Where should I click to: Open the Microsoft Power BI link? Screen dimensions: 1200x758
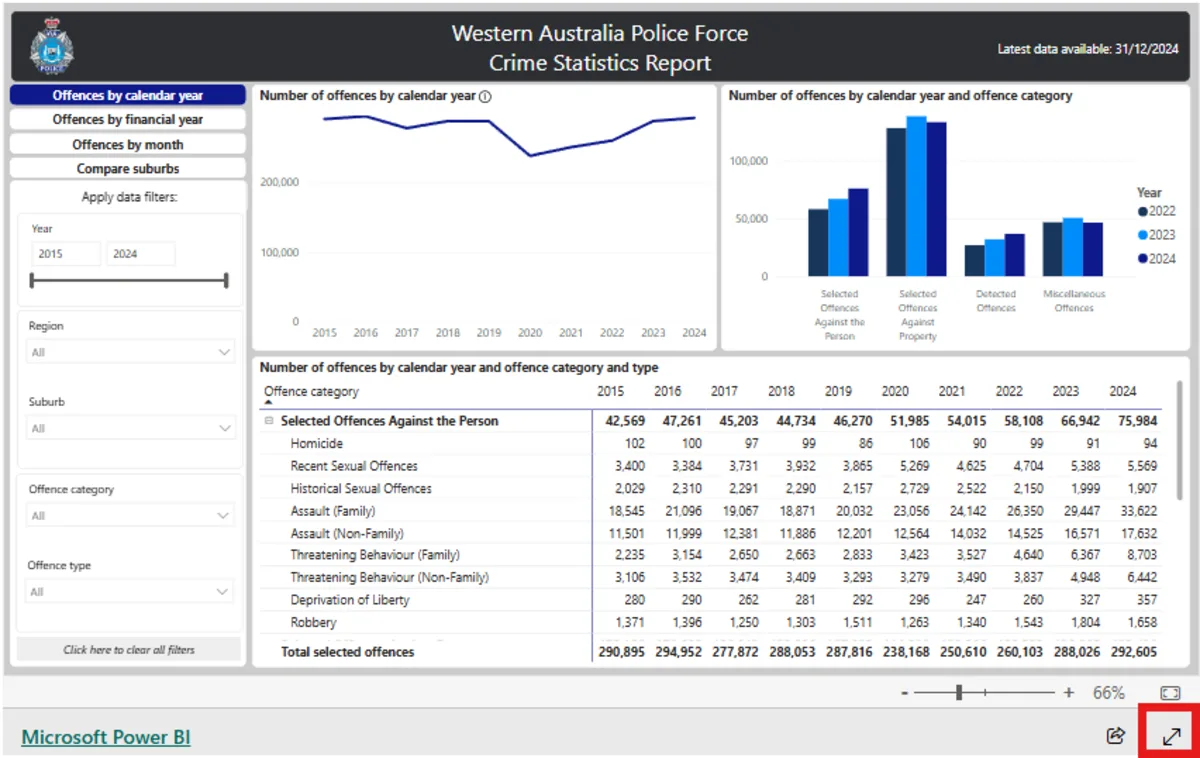[x=105, y=736]
